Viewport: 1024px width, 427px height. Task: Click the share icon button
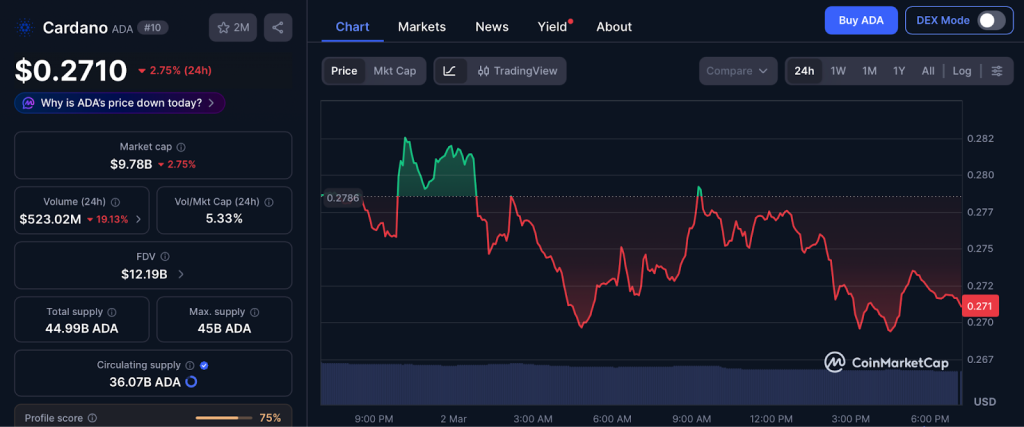pos(278,27)
